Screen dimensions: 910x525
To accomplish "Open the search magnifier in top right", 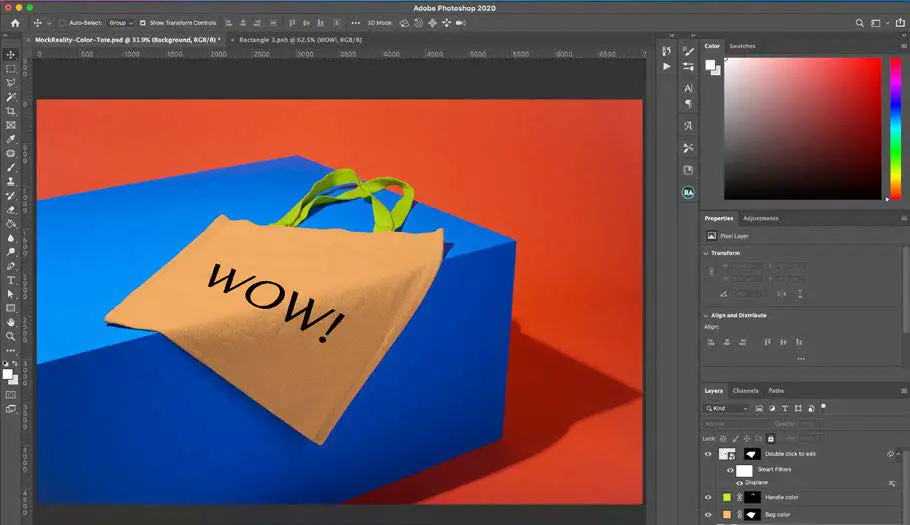I will point(860,23).
